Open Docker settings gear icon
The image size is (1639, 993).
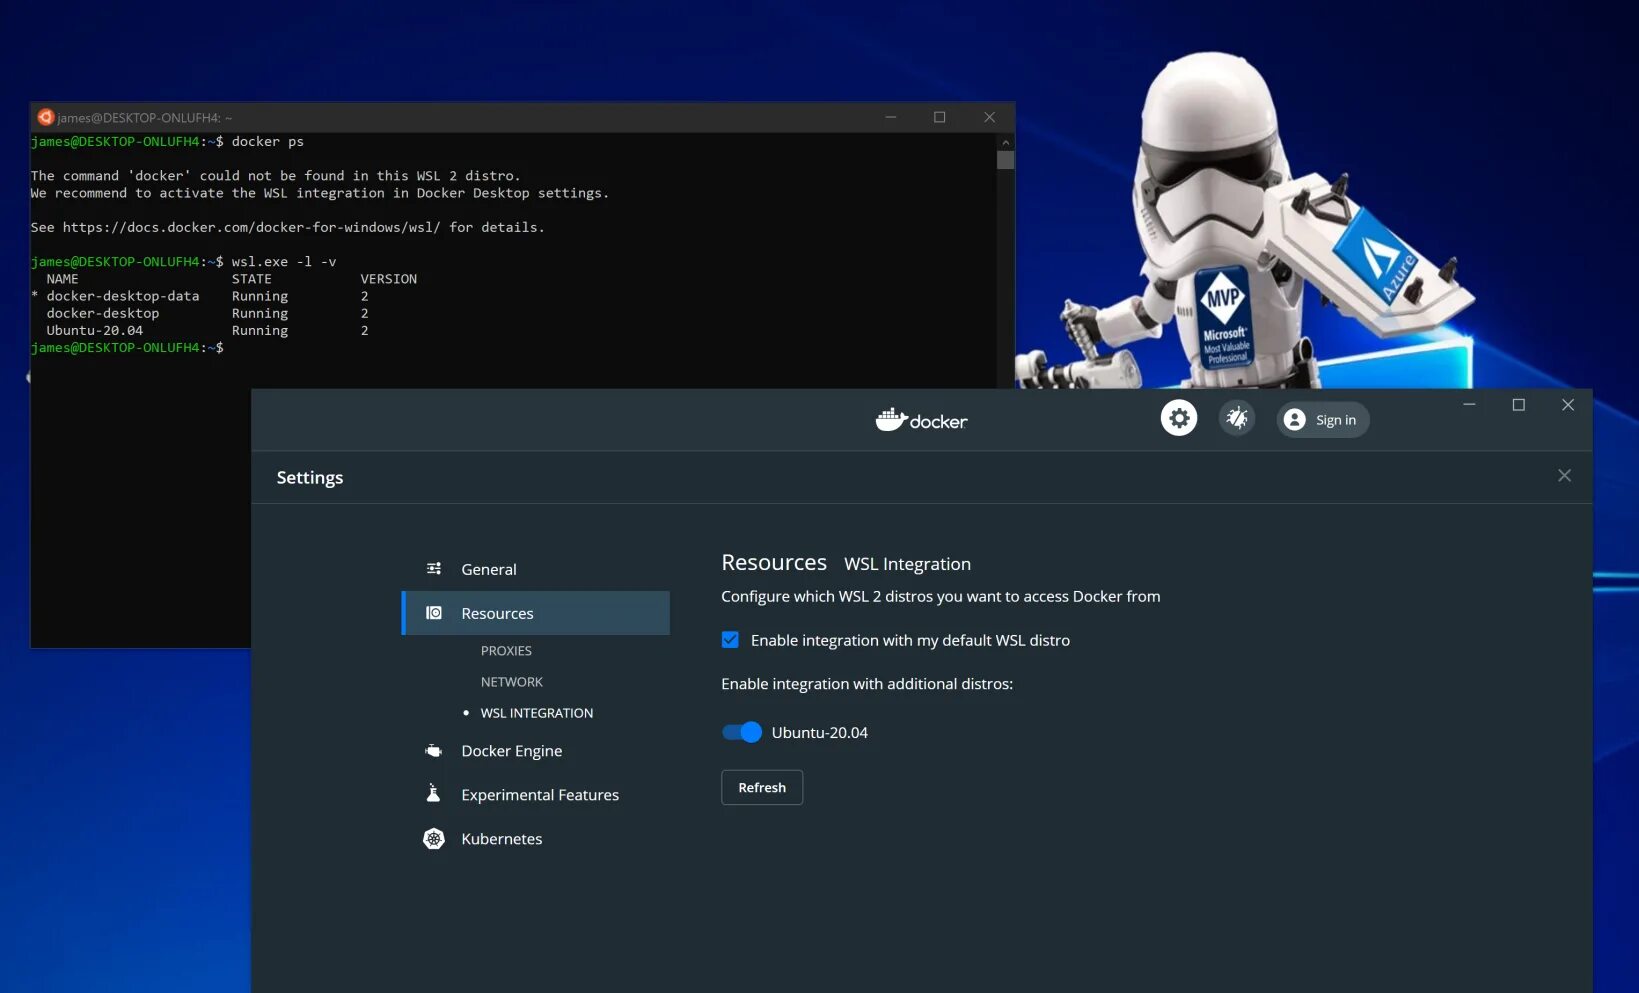click(1179, 418)
